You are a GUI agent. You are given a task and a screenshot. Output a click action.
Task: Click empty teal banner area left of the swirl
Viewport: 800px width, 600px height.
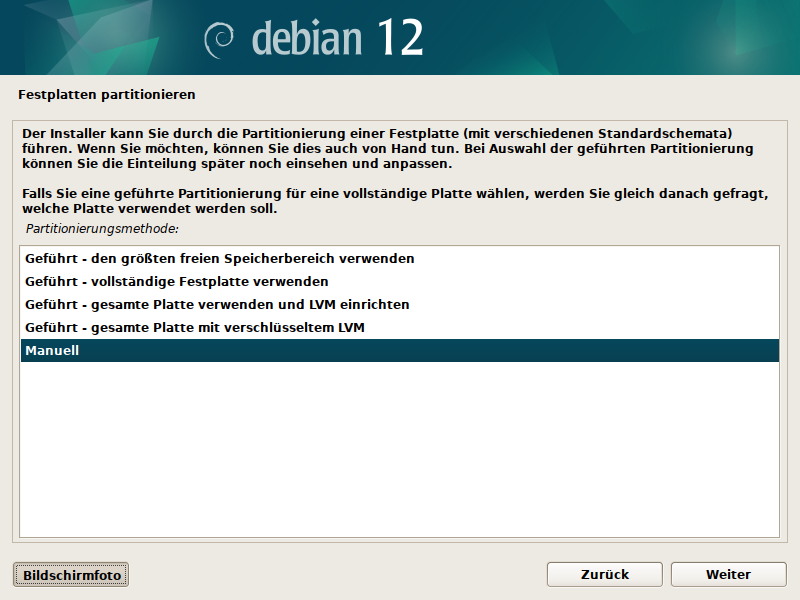point(100,38)
